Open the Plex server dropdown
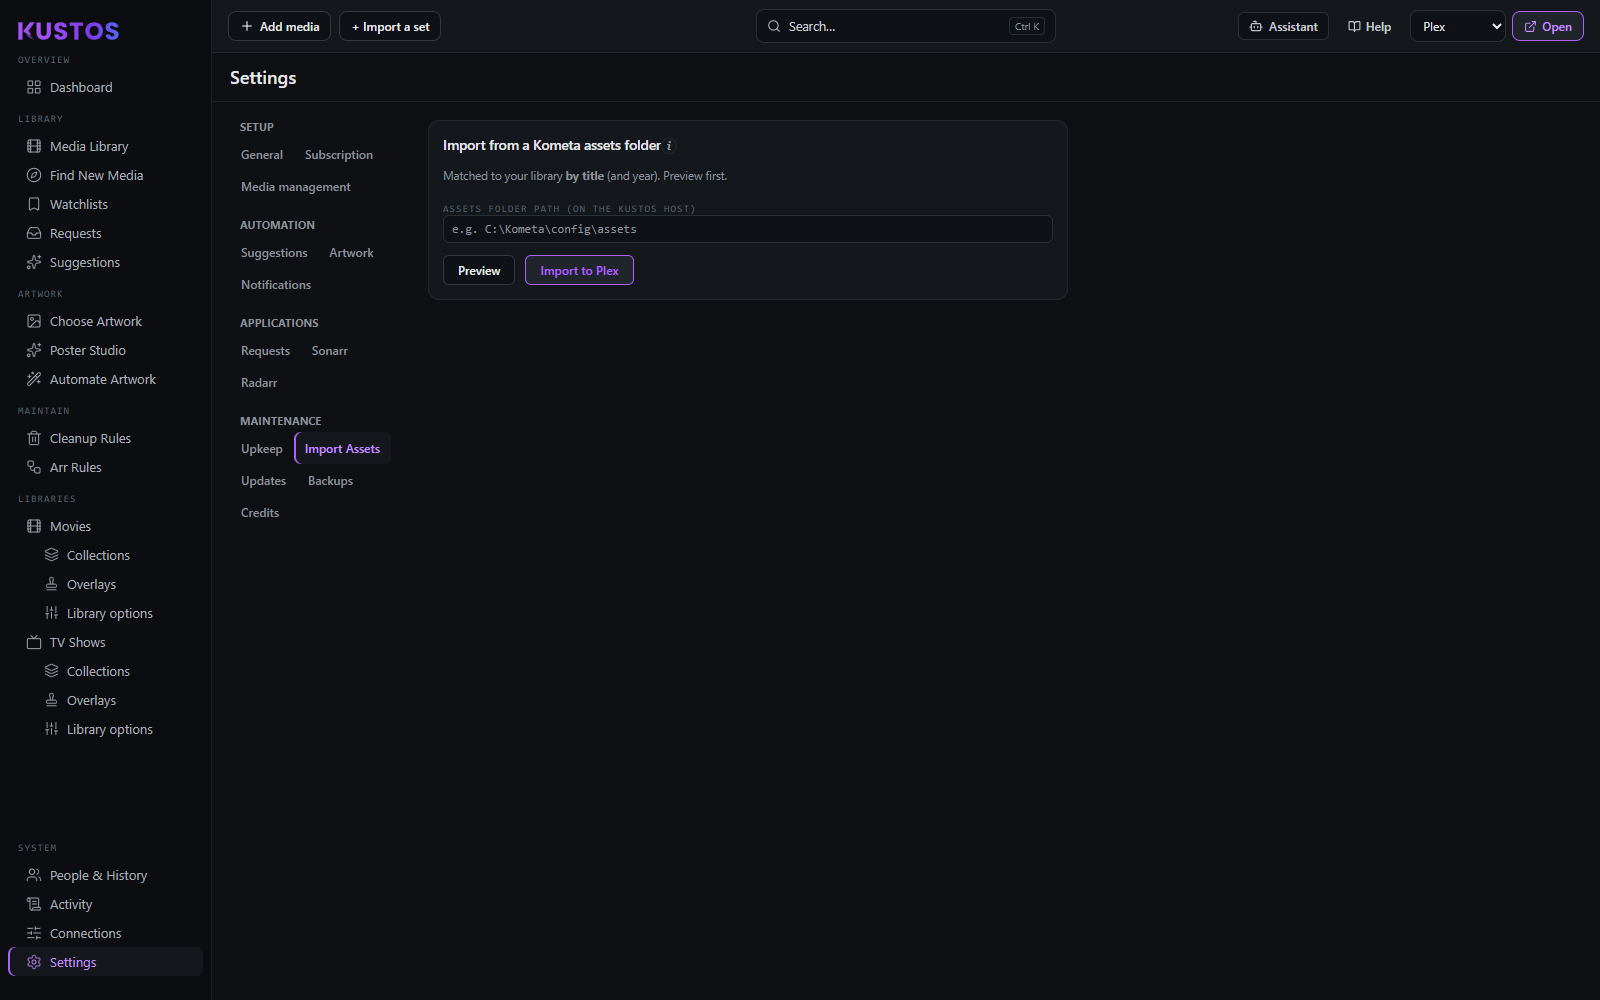The height and width of the screenshot is (1000, 1600). 1458,27
